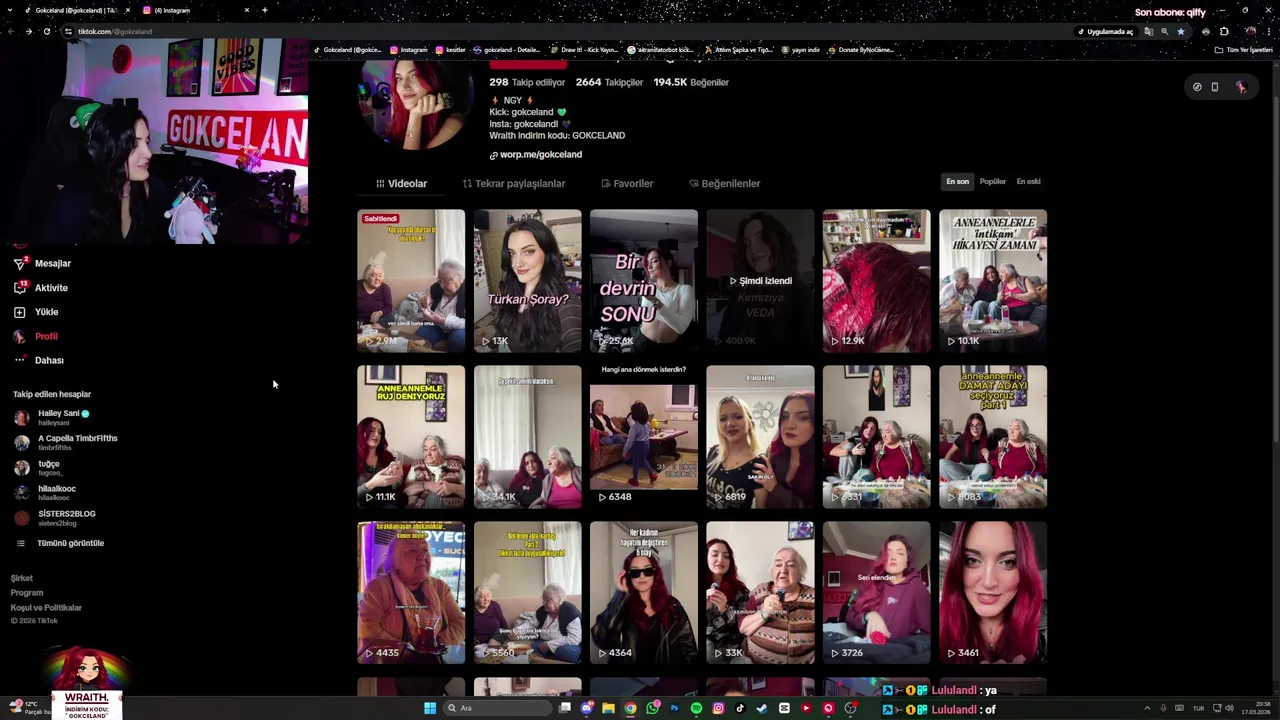Bookmark this page with star icon

(1181, 31)
